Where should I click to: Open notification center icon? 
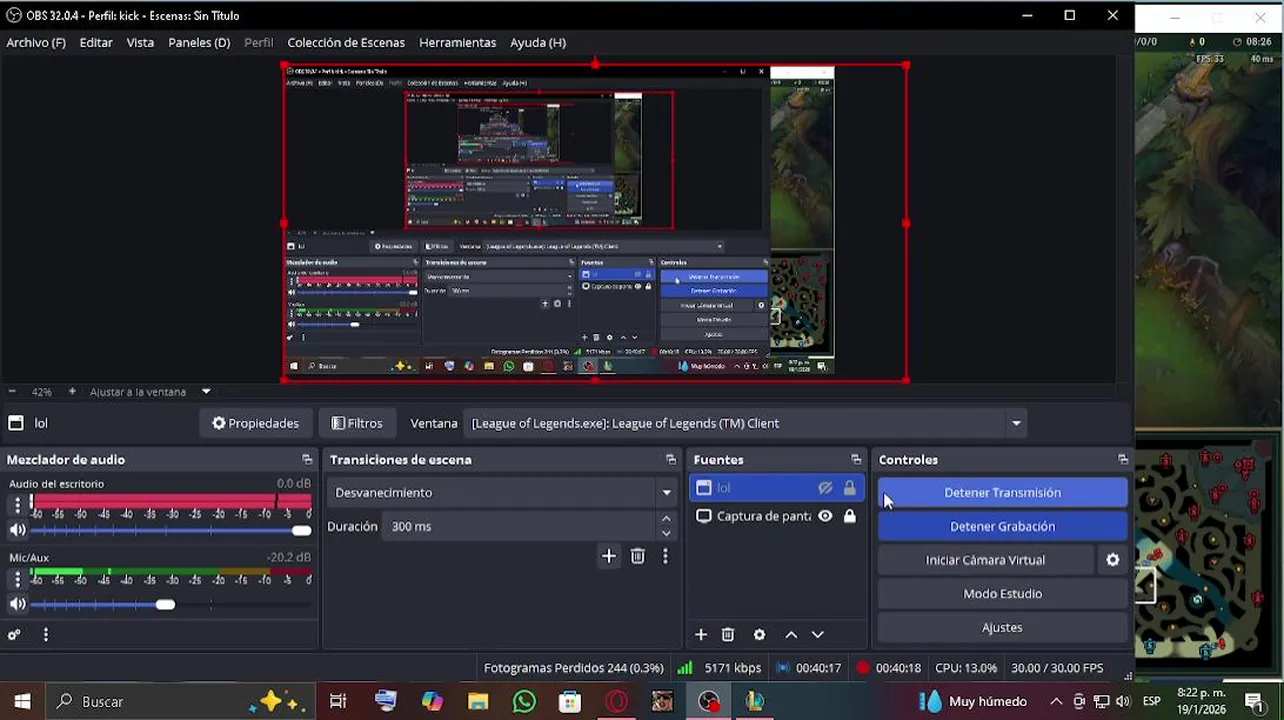(1255, 702)
